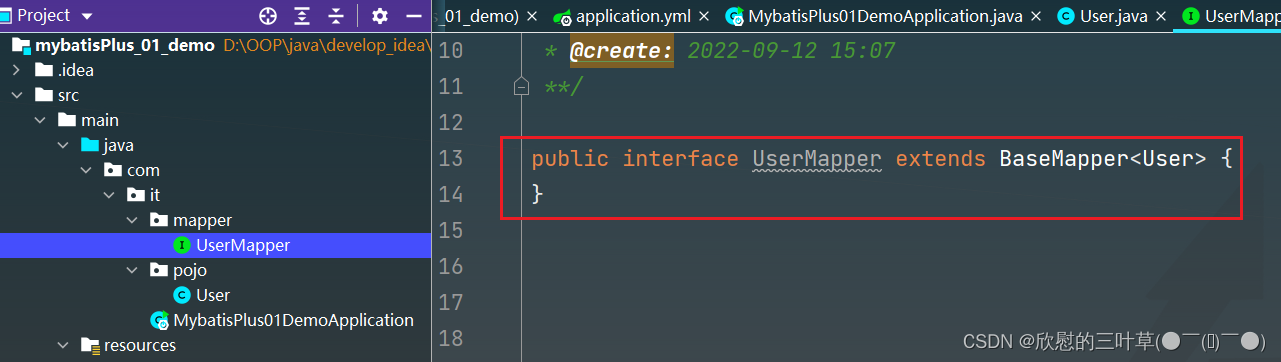Click the Expand All icon in Project panel
Viewport: 1281px width, 362px height.
302,16
